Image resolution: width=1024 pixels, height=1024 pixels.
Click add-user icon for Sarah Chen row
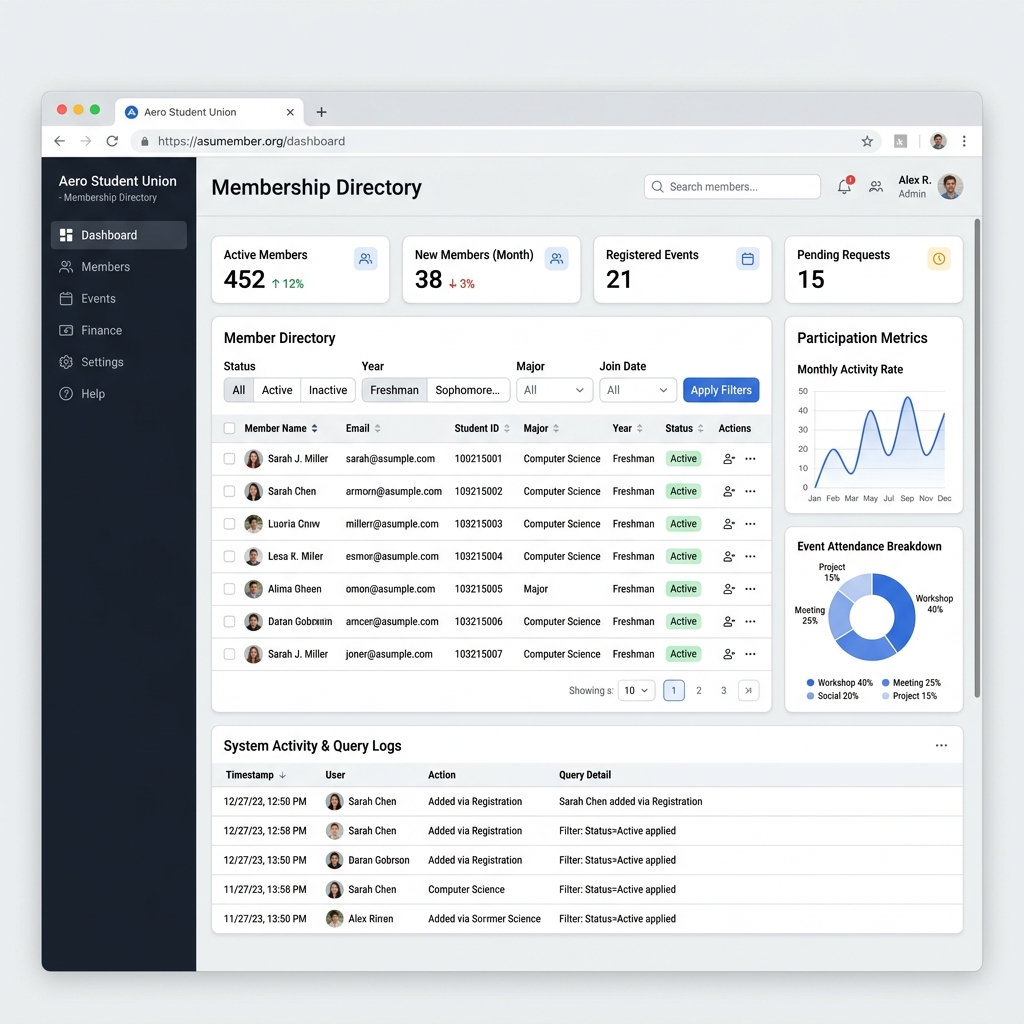pos(729,491)
